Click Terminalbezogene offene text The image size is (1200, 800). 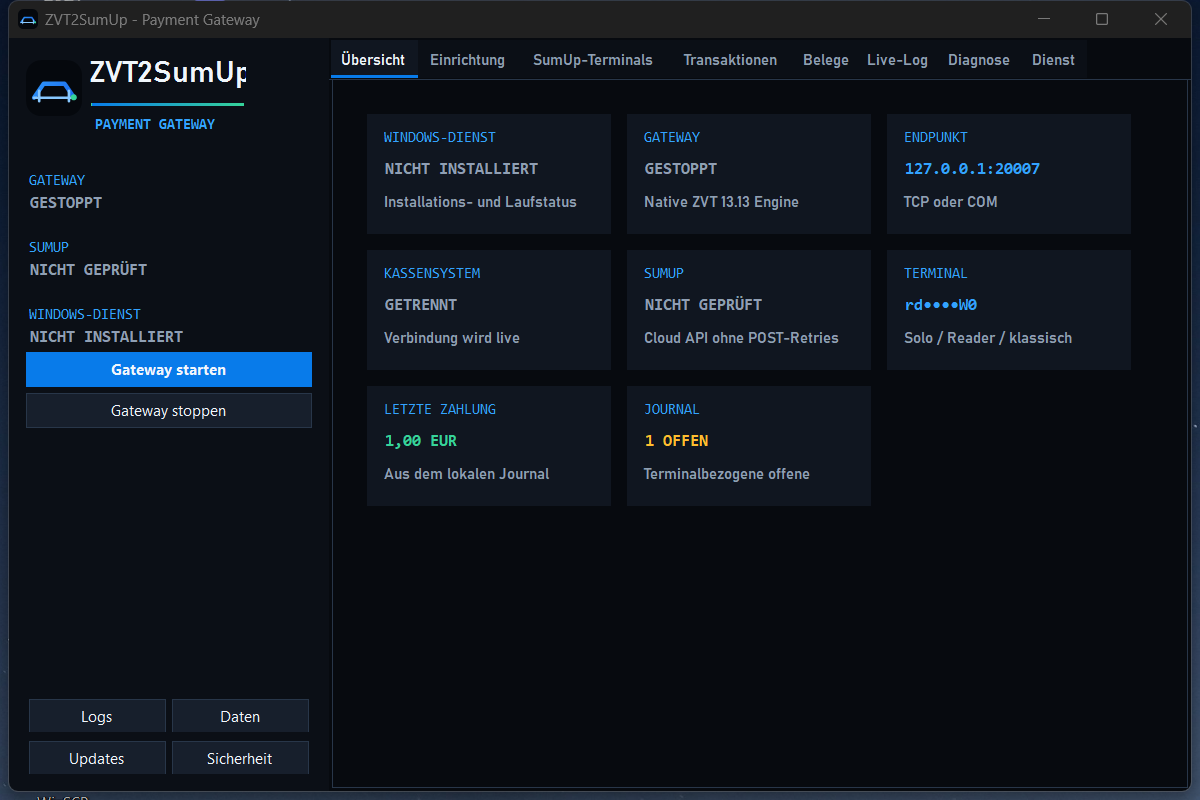tap(727, 474)
